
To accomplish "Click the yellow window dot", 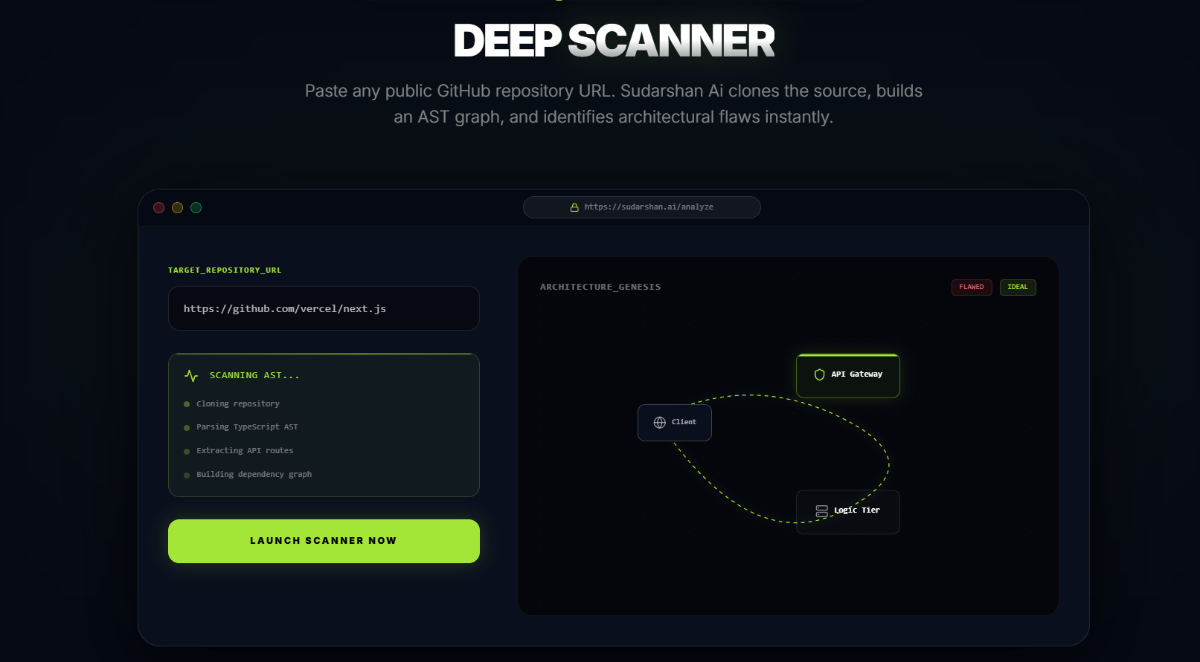I will [177, 207].
